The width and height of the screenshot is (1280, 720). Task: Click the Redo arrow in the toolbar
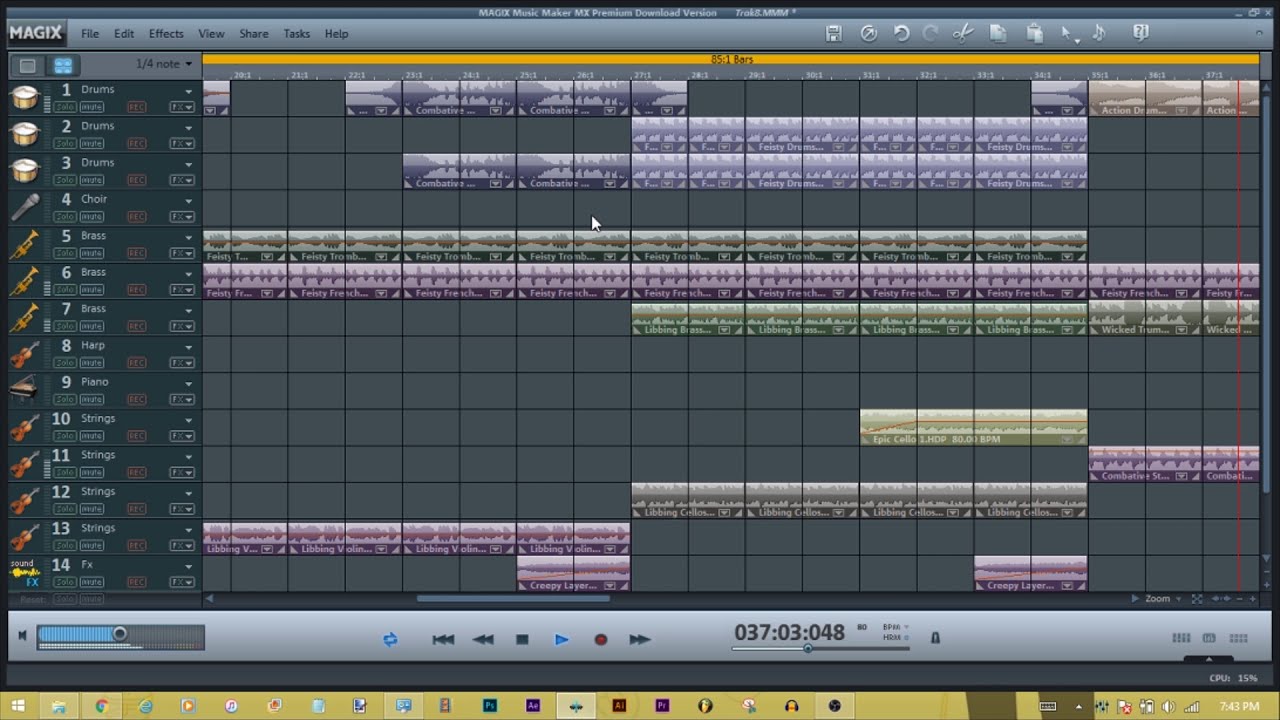tap(930, 33)
